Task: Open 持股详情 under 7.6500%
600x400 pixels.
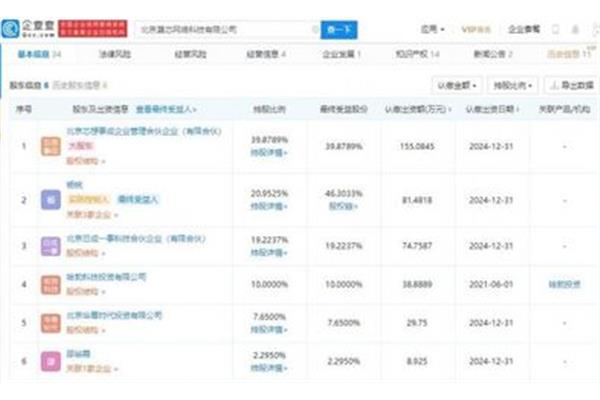Action: pyautogui.click(x=269, y=330)
